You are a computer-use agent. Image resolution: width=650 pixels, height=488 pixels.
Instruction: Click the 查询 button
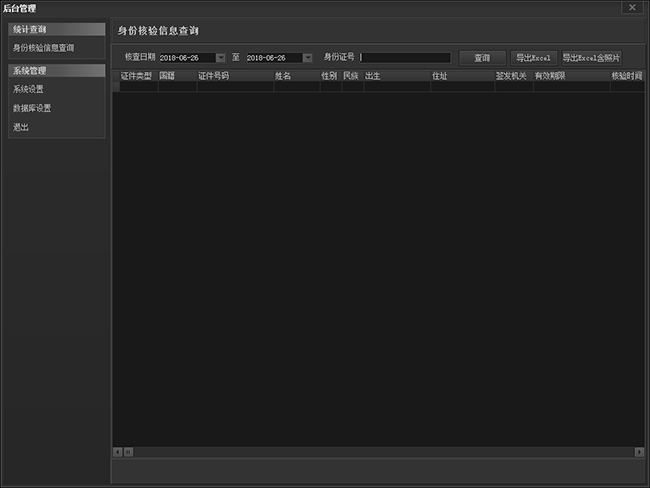point(482,58)
